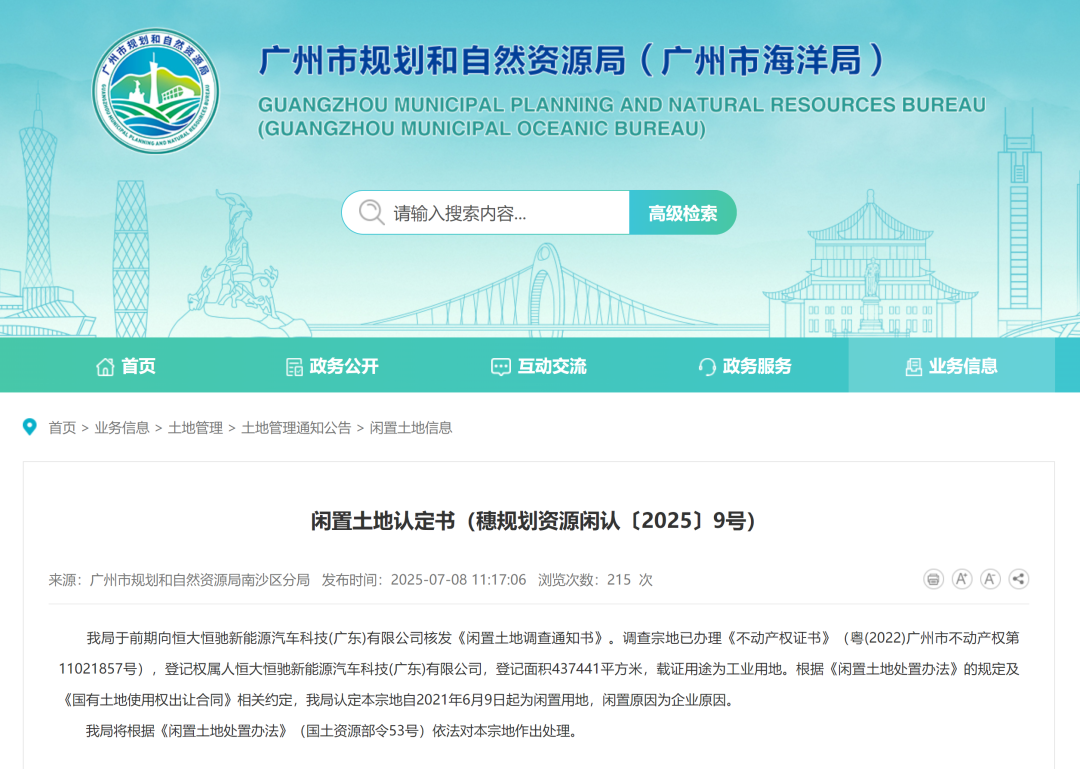Open the 业务信息 nav item
The width and height of the screenshot is (1080, 769).
click(x=951, y=365)
